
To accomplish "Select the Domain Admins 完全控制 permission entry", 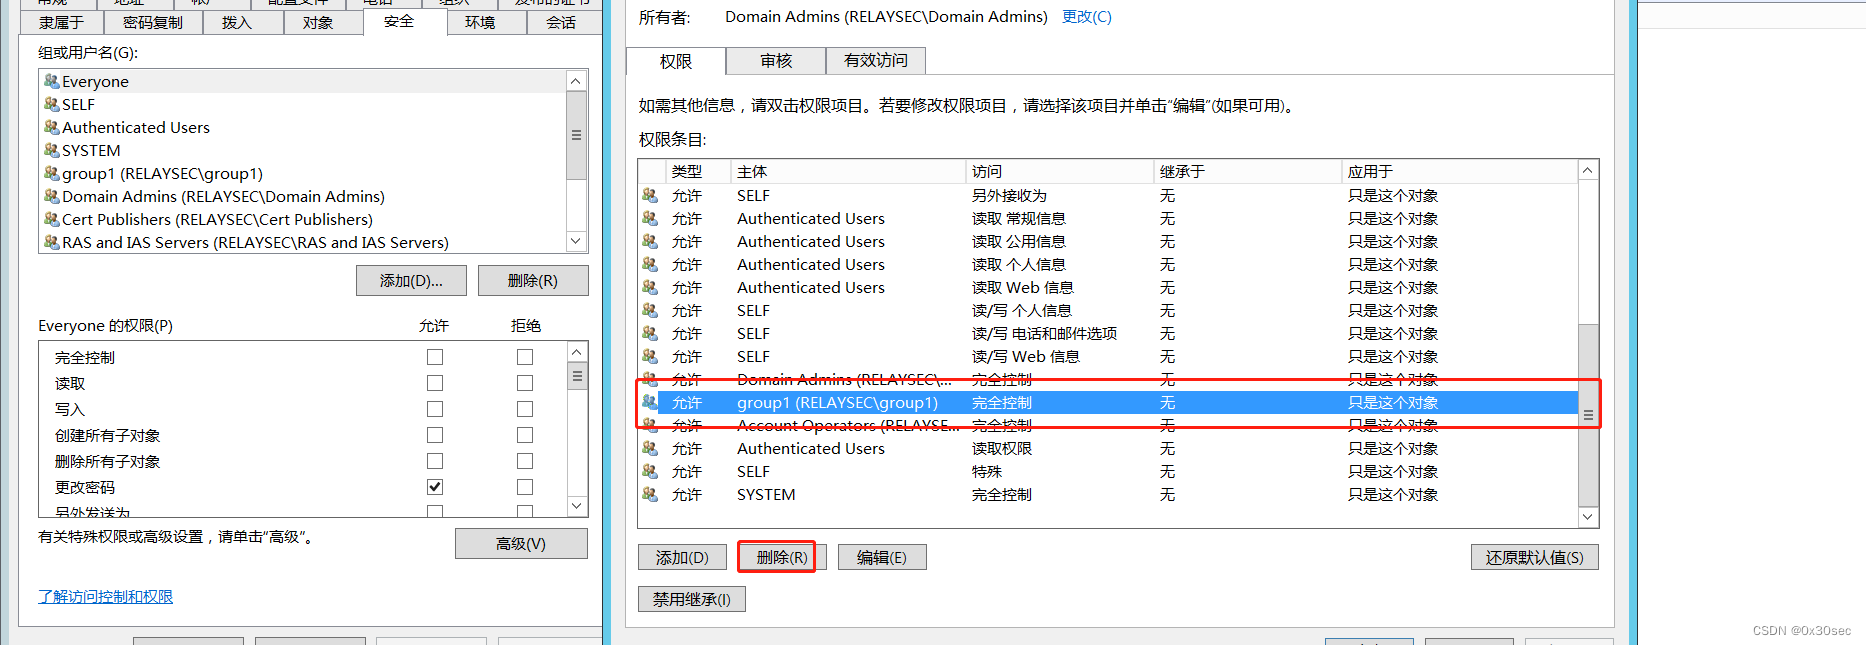I will click(x=1108, y=379).
